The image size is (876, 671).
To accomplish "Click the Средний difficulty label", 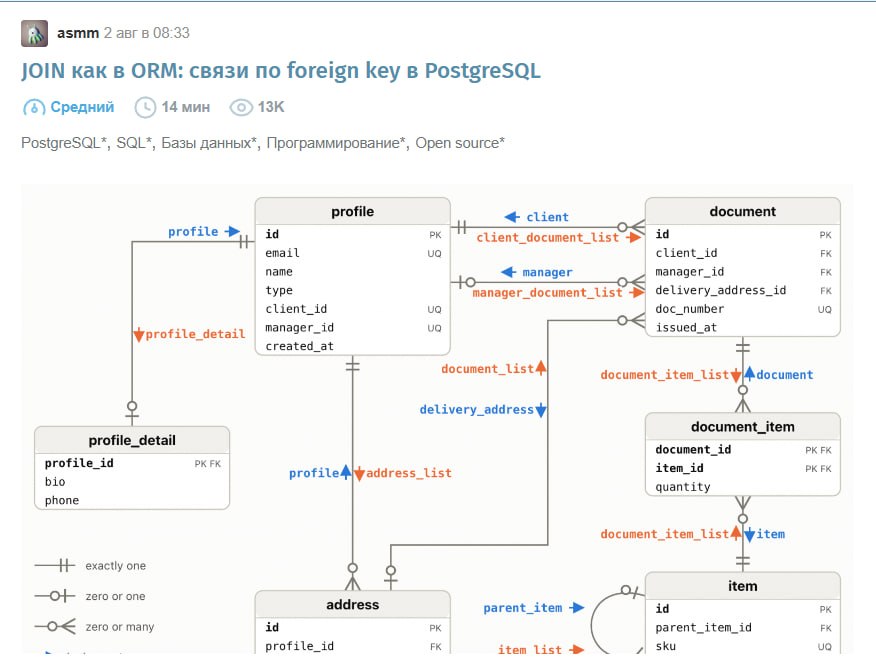I will [82, 107].
